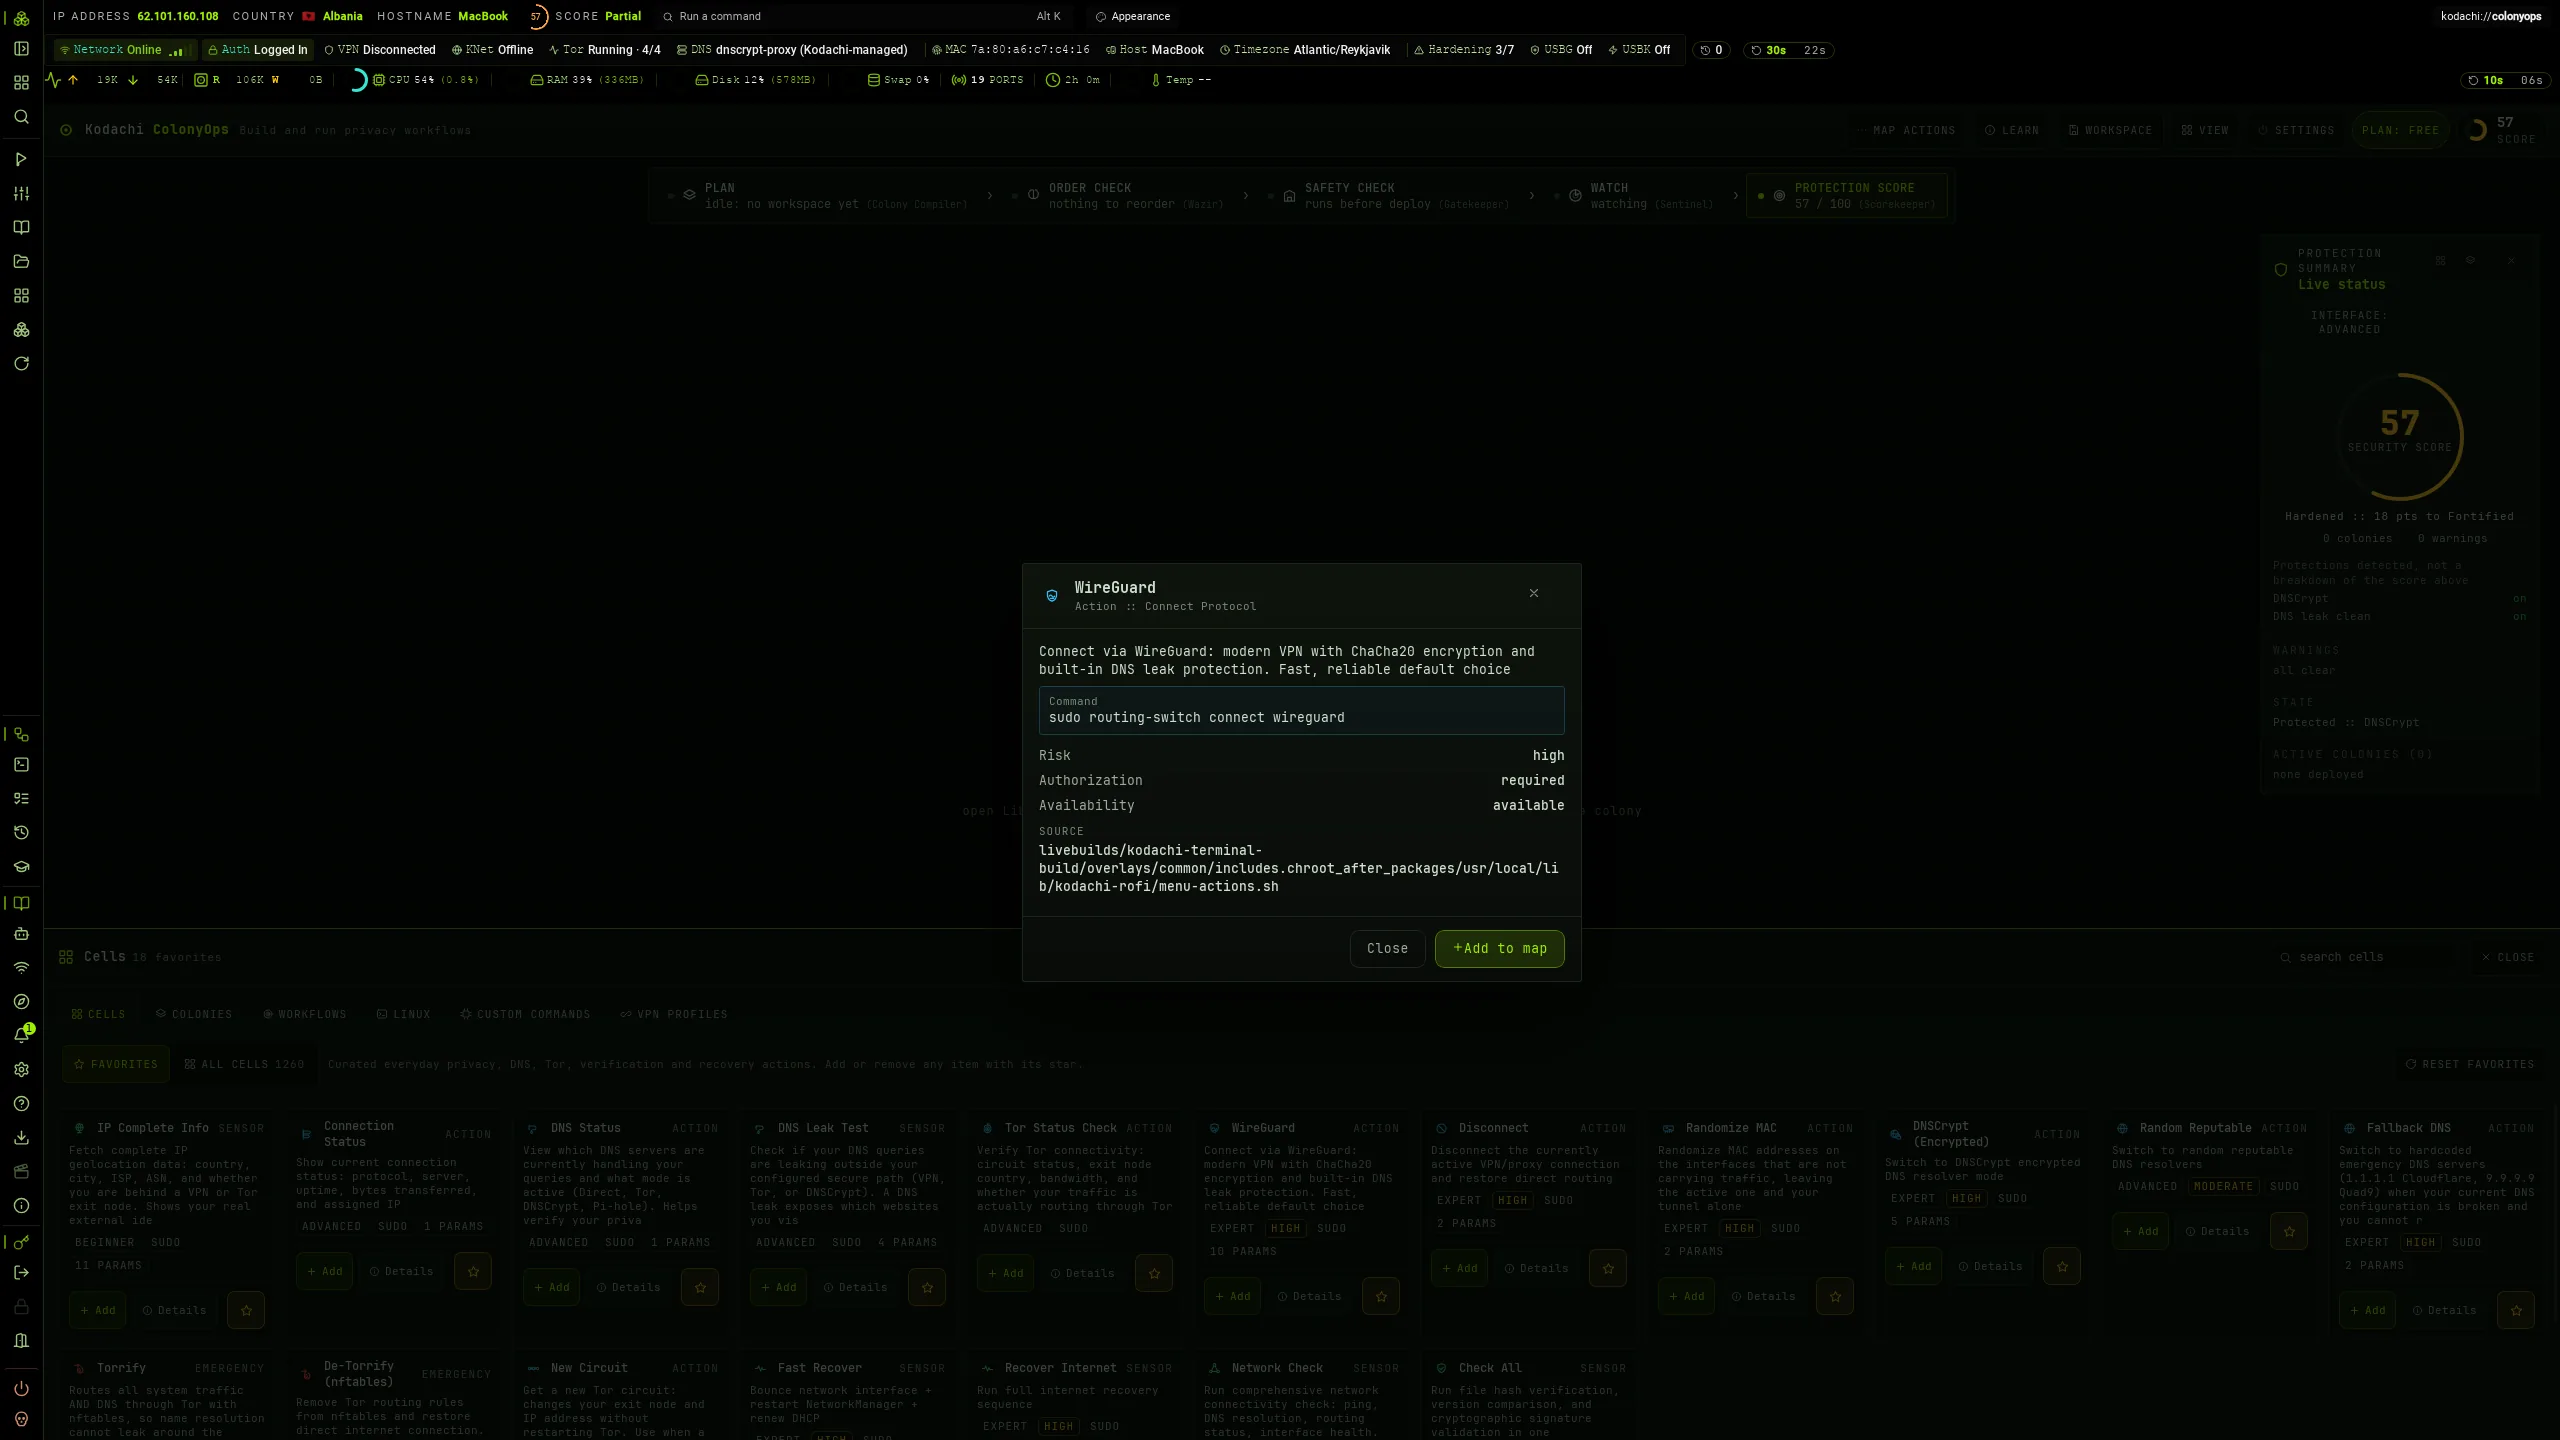
Task: Toggle favorite star on Randomize MAC card
Action: coord(1835,1297)
